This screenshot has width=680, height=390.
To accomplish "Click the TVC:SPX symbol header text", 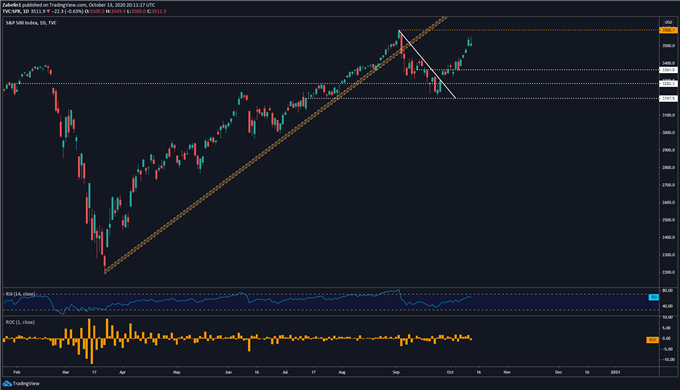I will tap(12, 11).
